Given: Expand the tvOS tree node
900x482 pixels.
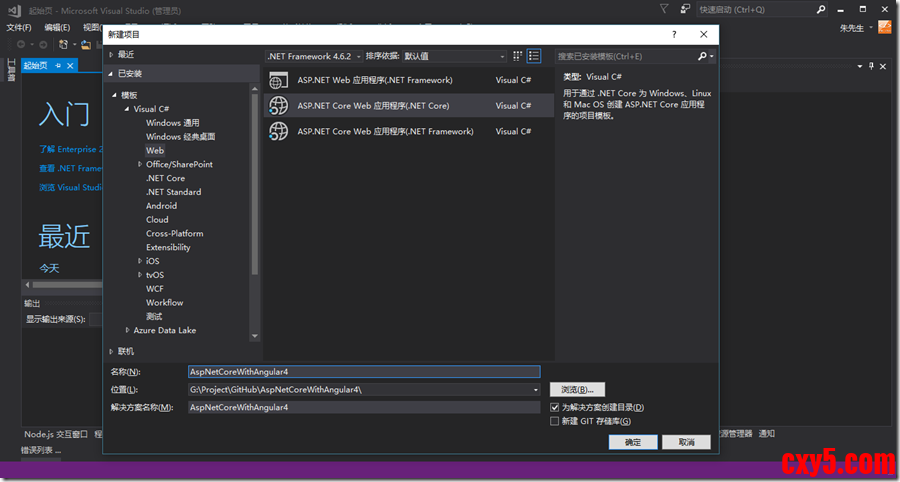Looking at the screenshot, I should pos(140,275).
